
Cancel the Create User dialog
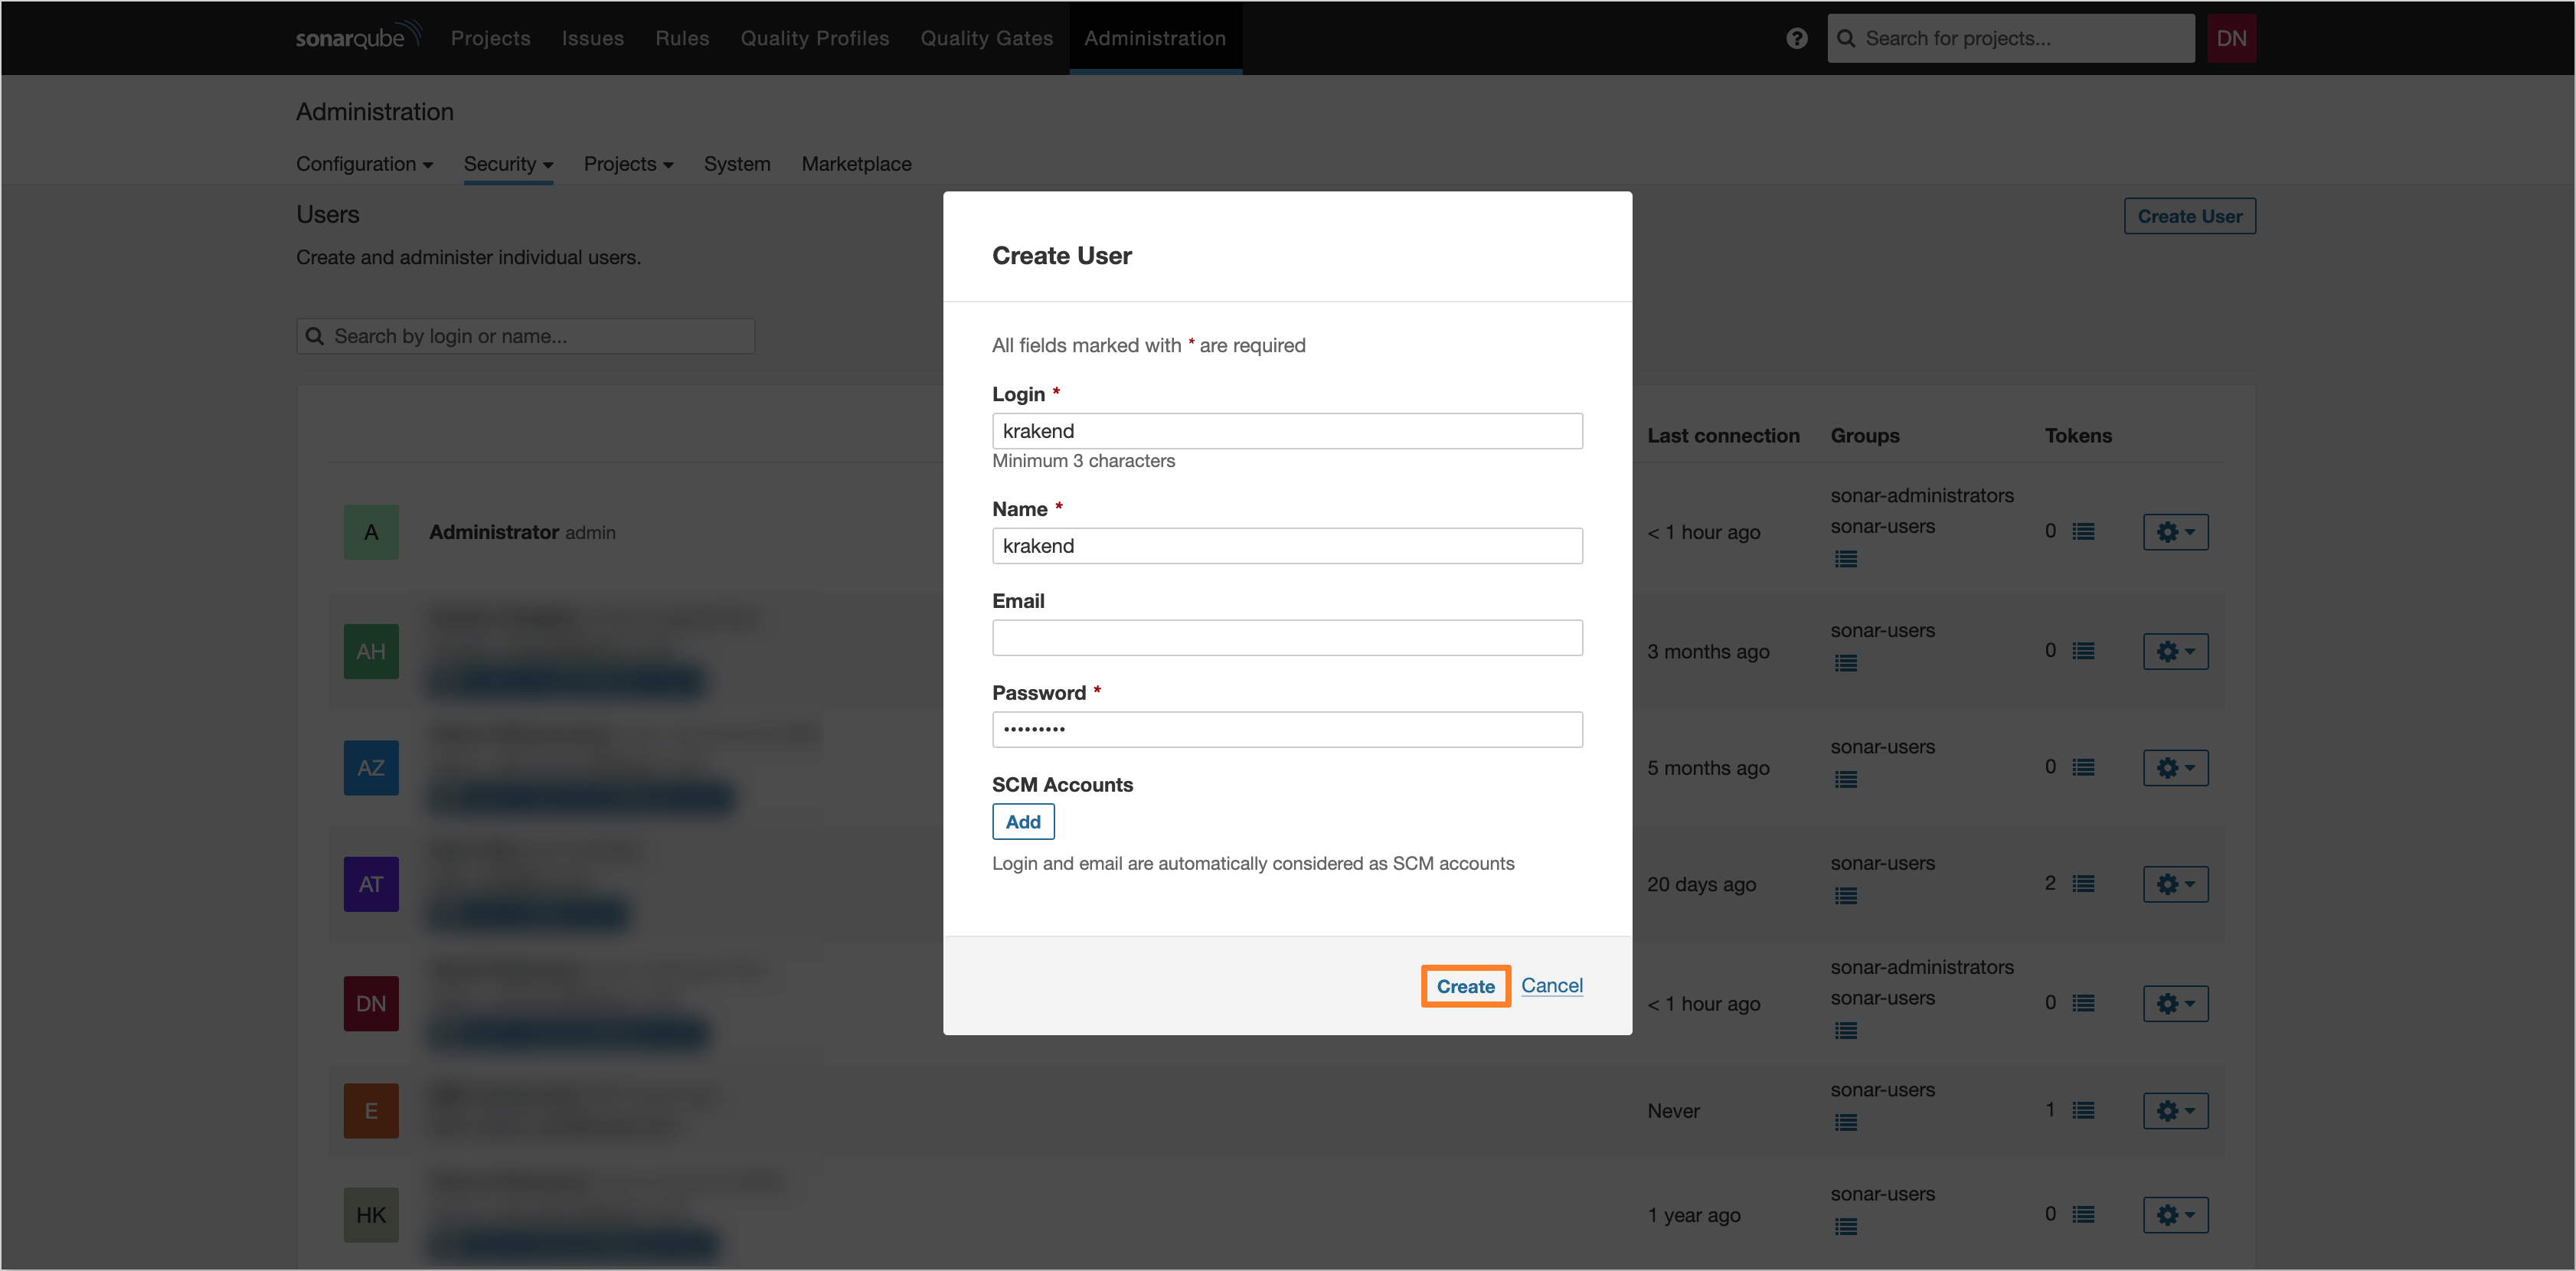pyautogui.click(x=1551, y=985)
